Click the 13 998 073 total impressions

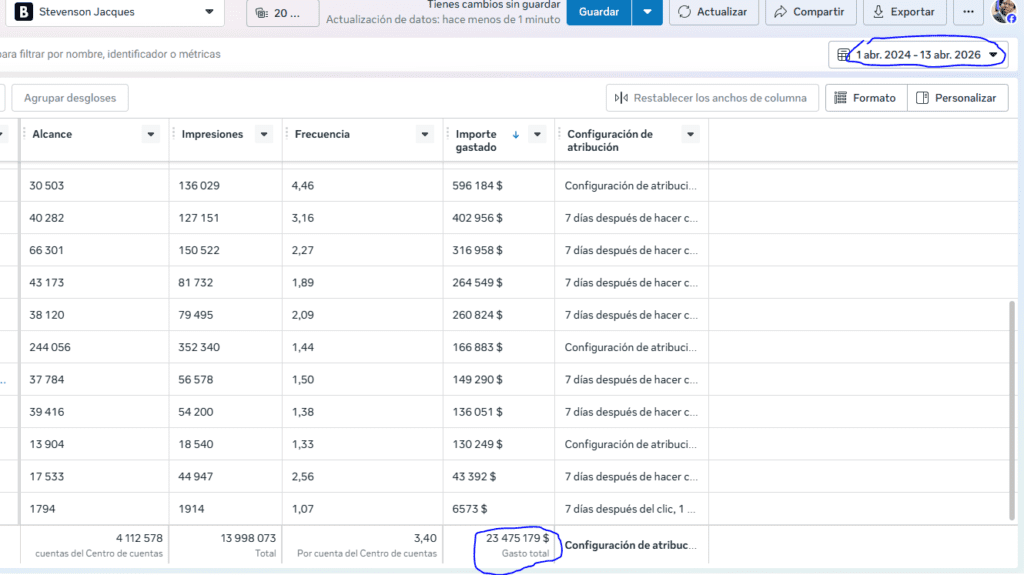point(248,538)
